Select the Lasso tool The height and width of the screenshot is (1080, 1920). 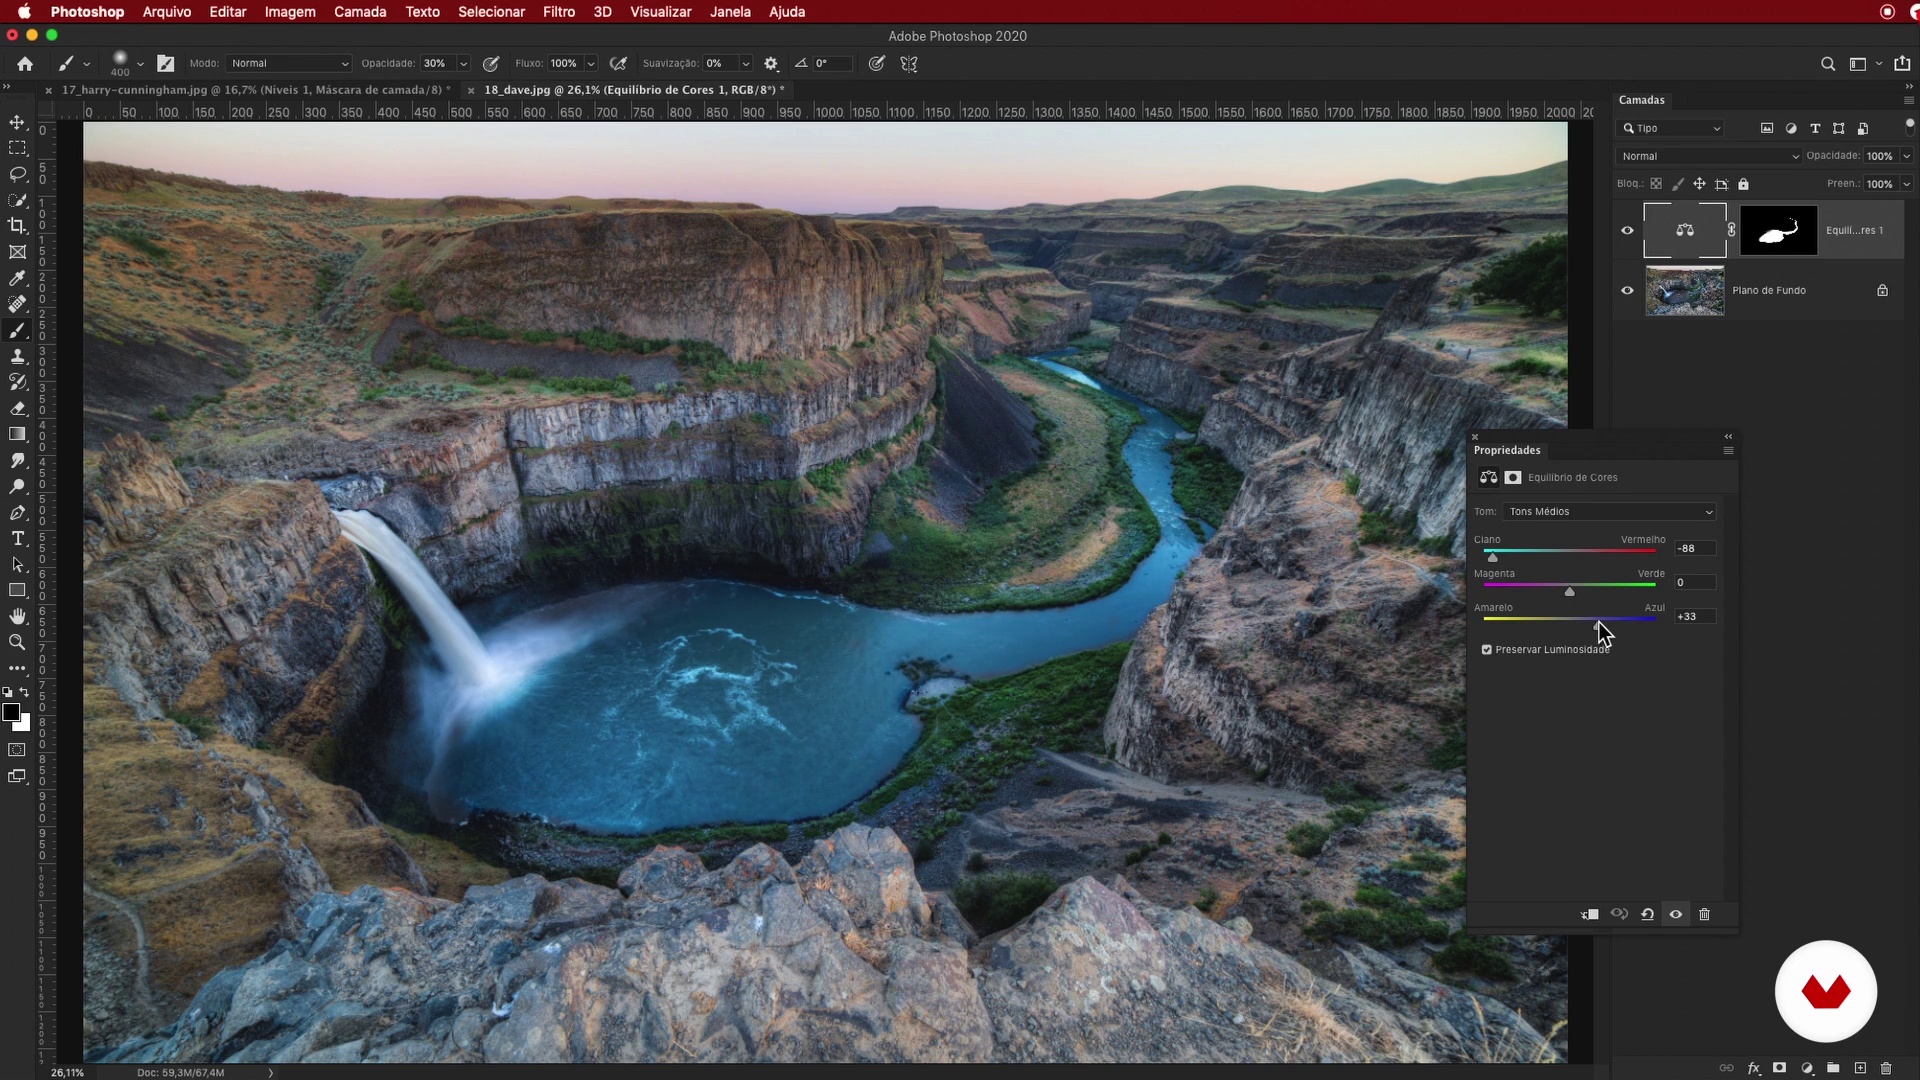coord(17,174)
